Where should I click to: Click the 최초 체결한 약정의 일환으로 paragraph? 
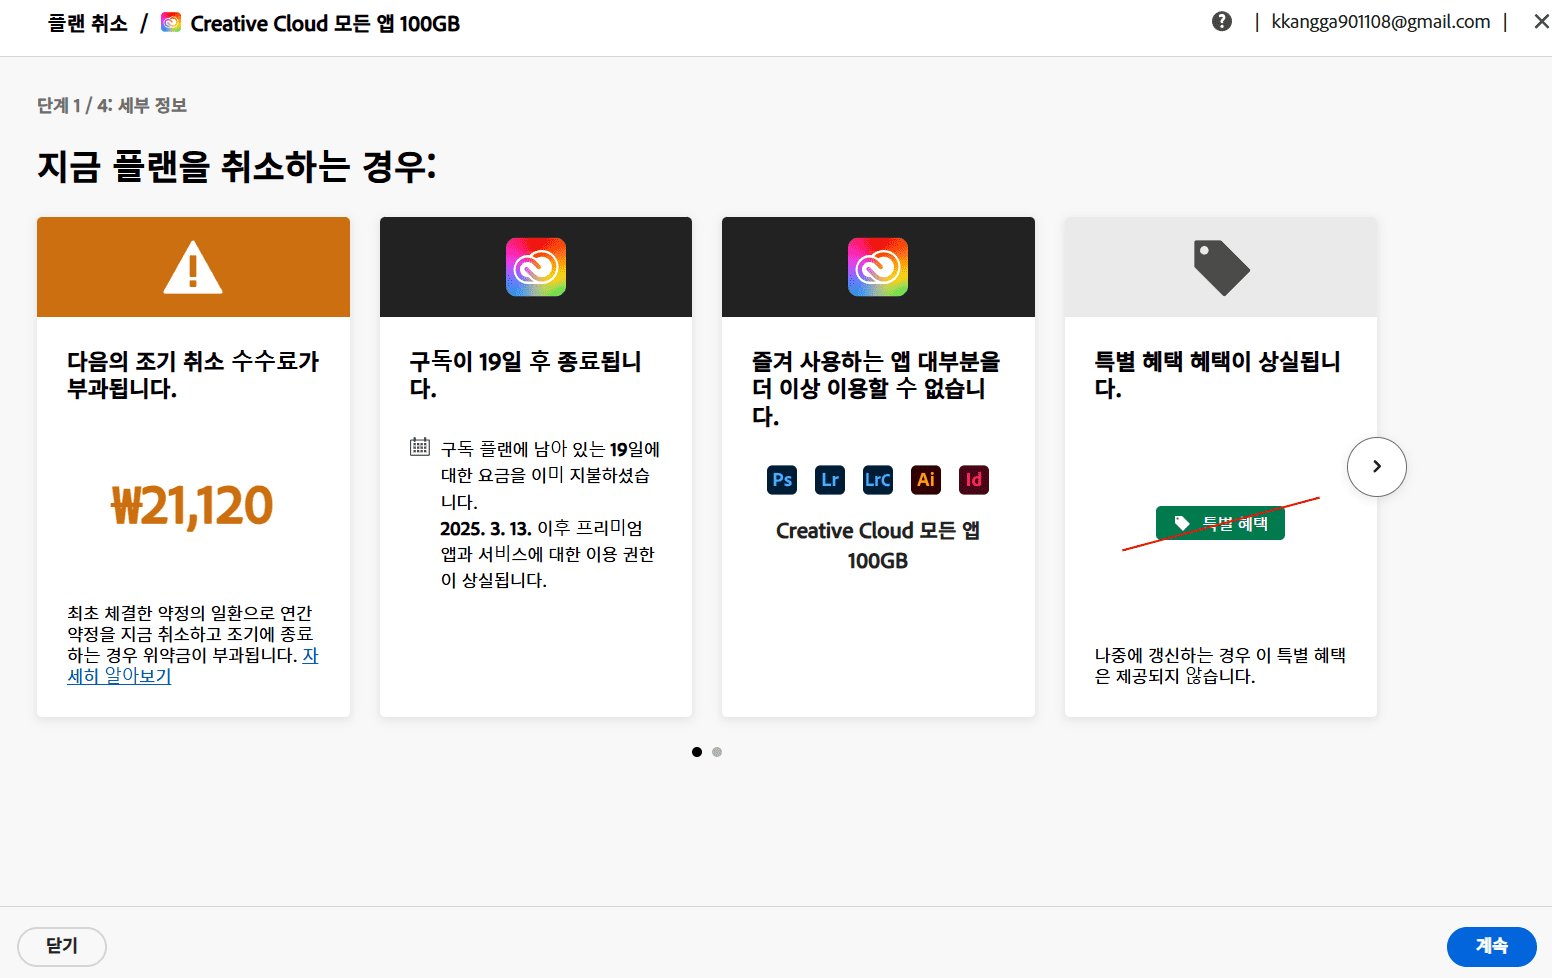(x=192, y=644)
